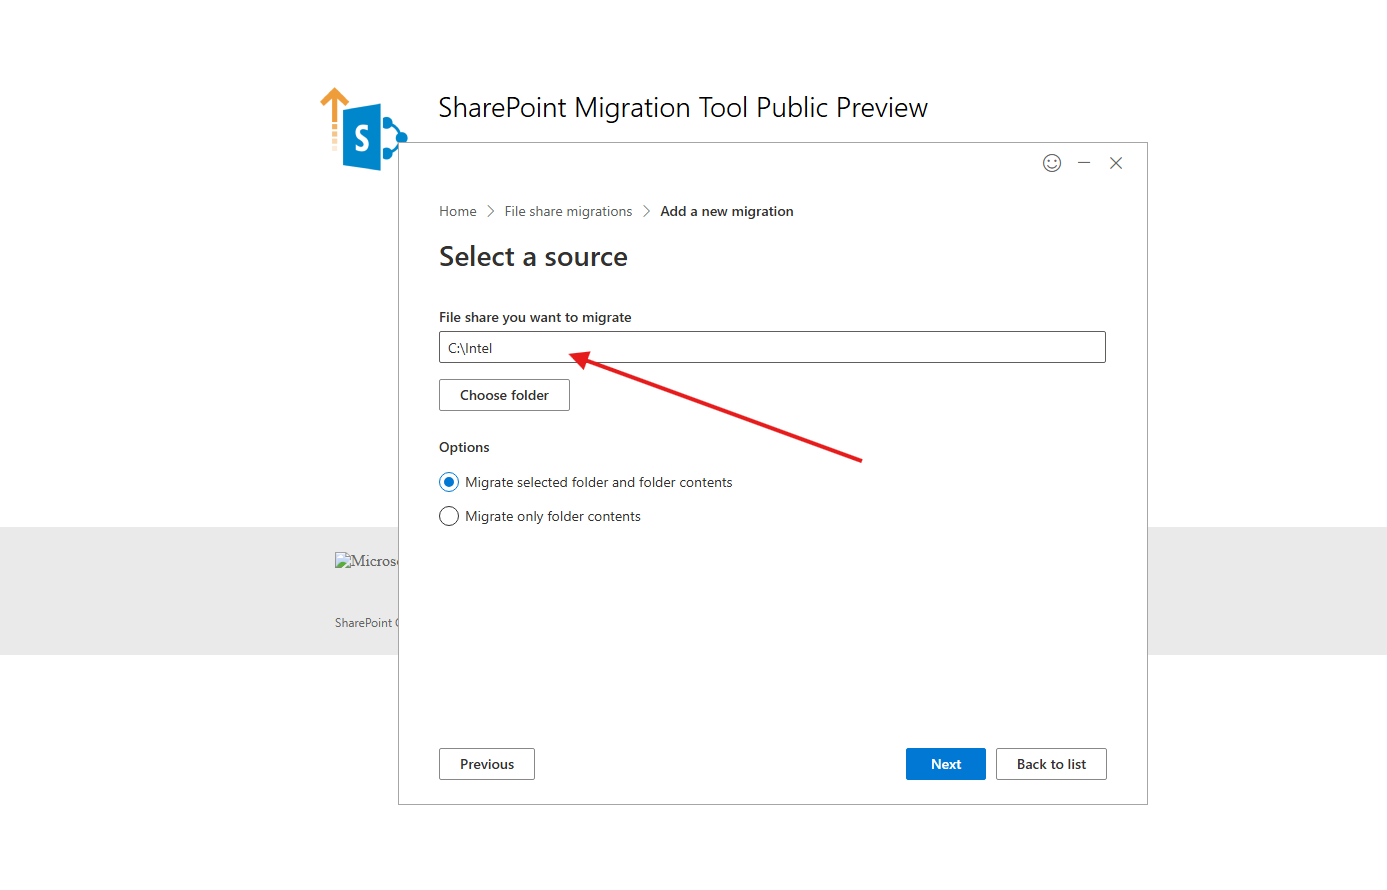
Task: Click the broken Microsoft image in footer
Action: 366,561
